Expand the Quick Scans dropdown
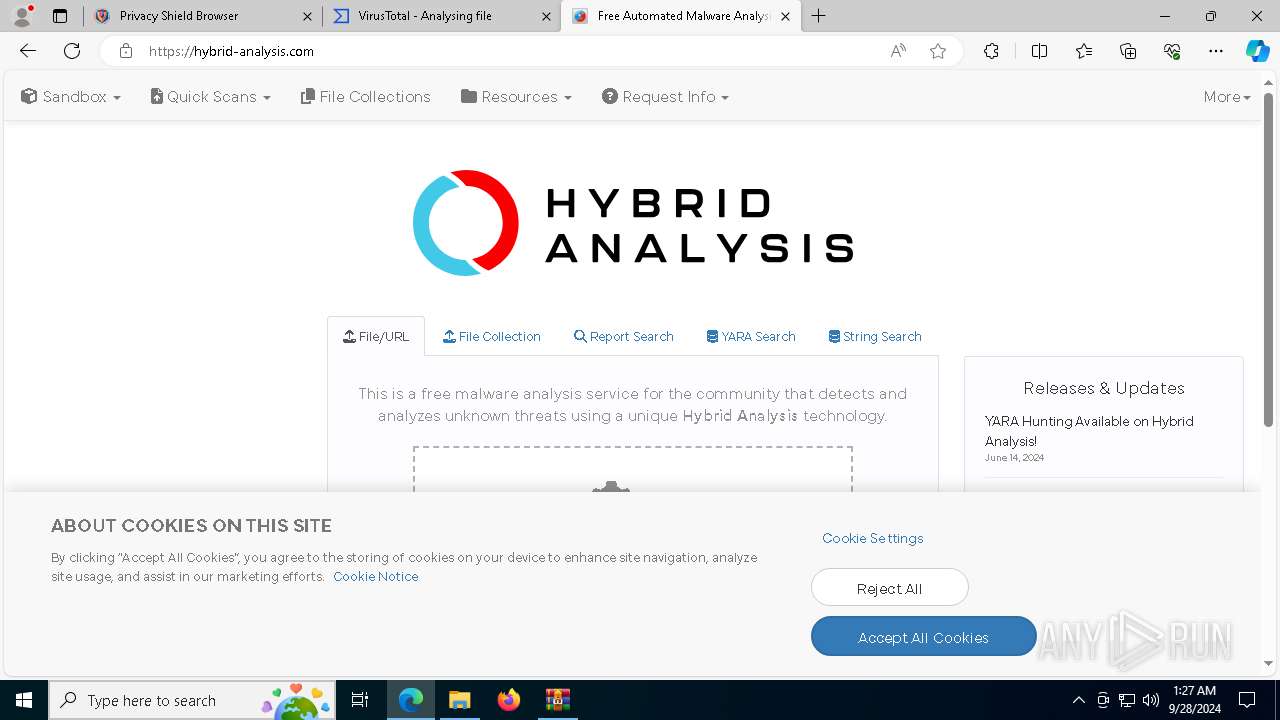The height and width of the screenshot is (720, 1280). click(x=211, y=97)
